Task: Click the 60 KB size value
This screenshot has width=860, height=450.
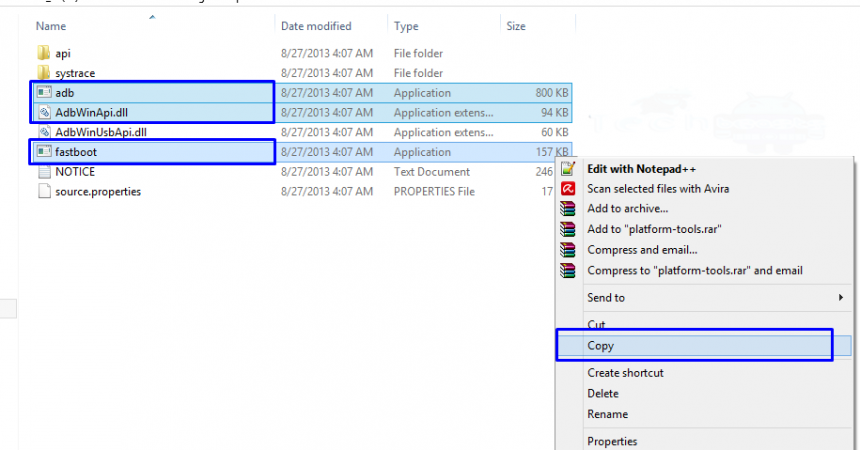Action: pyautogui.click(x=555, y=132)
